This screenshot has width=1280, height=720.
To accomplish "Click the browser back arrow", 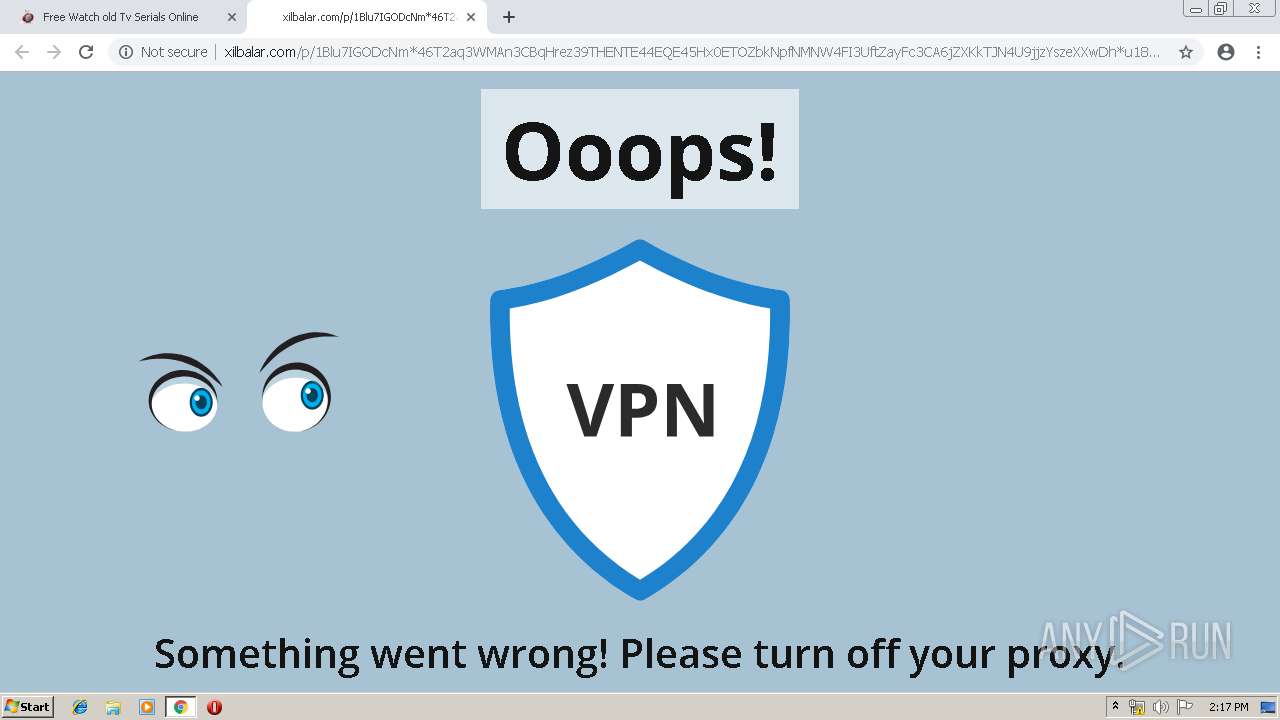I will tap(22, 52).
